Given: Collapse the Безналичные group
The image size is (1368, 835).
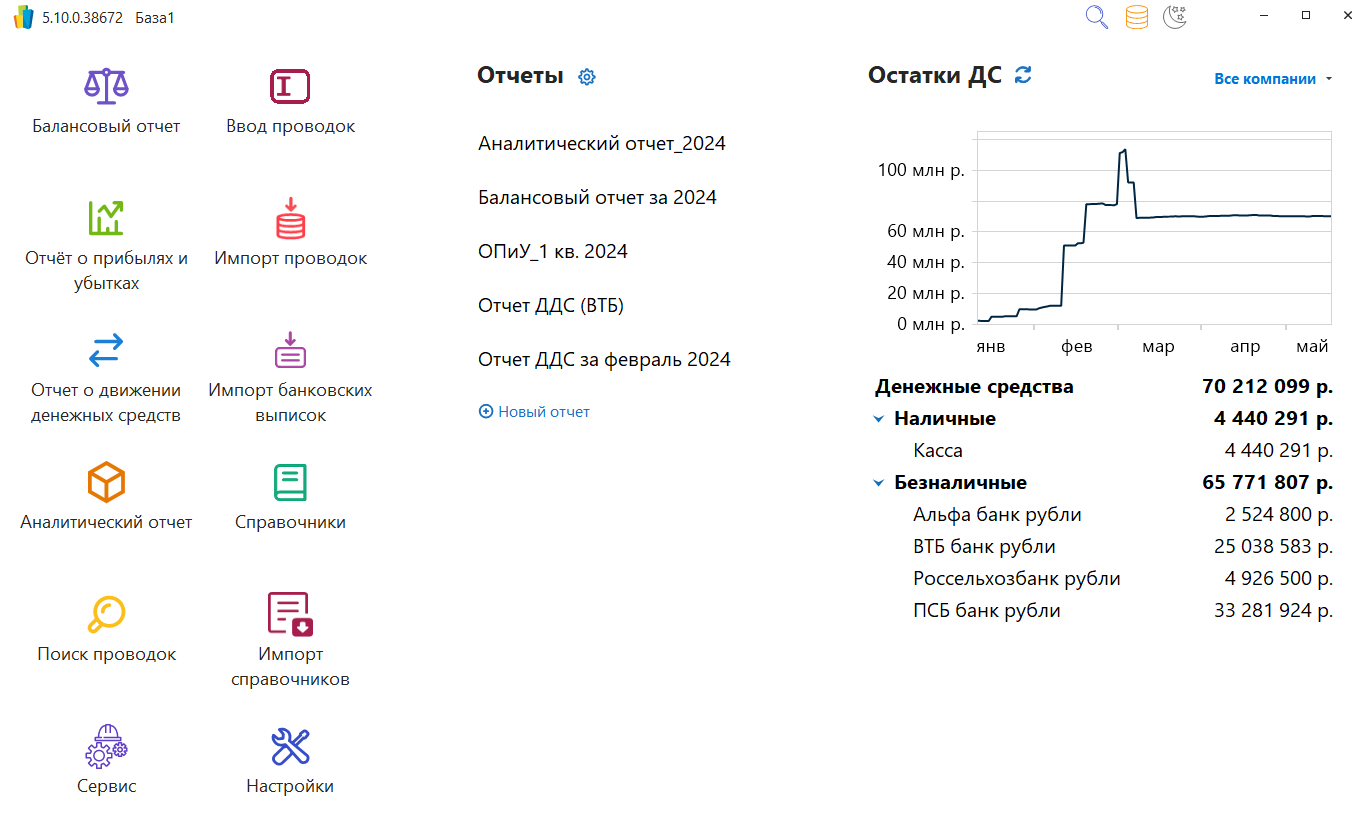Looking at the screenshot, I should point(879,483).
